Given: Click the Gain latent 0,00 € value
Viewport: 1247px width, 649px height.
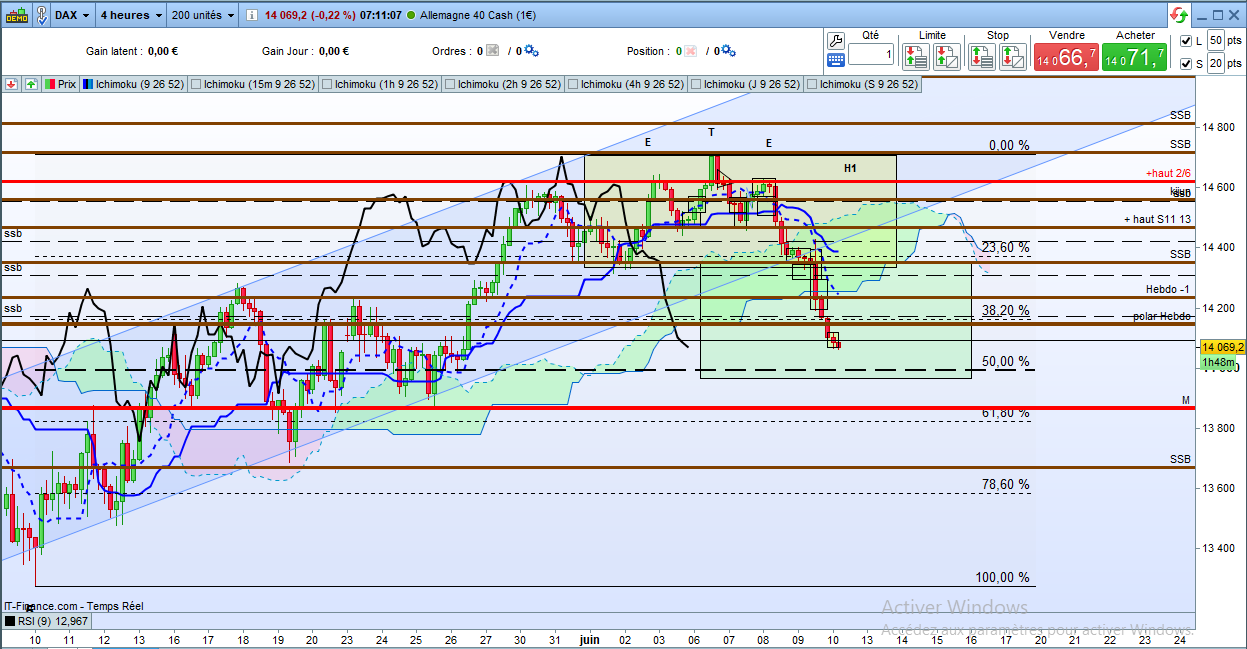Looking at the screenshot, I should [163, 51].
